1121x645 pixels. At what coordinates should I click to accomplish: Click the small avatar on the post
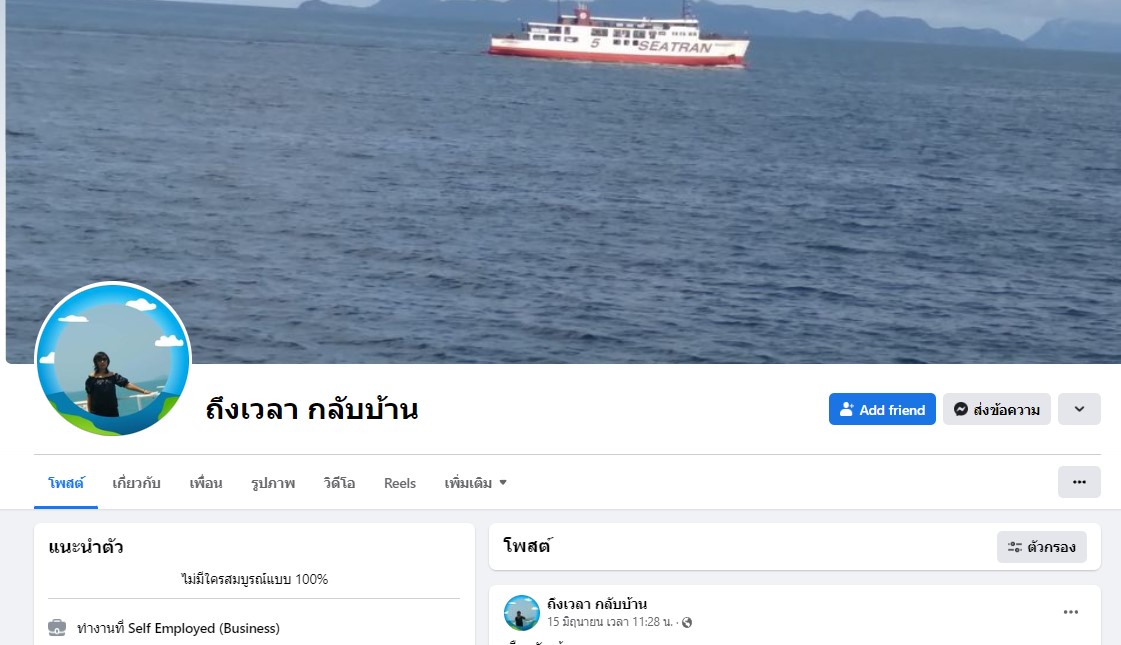521,613
